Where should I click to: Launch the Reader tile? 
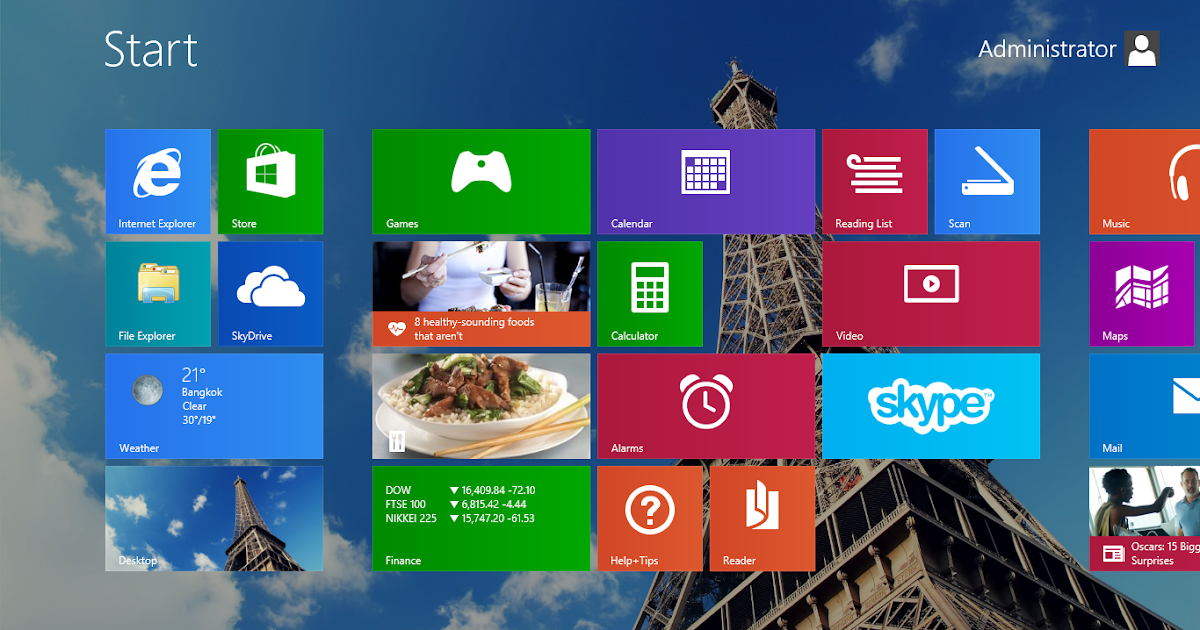(762, 518)
